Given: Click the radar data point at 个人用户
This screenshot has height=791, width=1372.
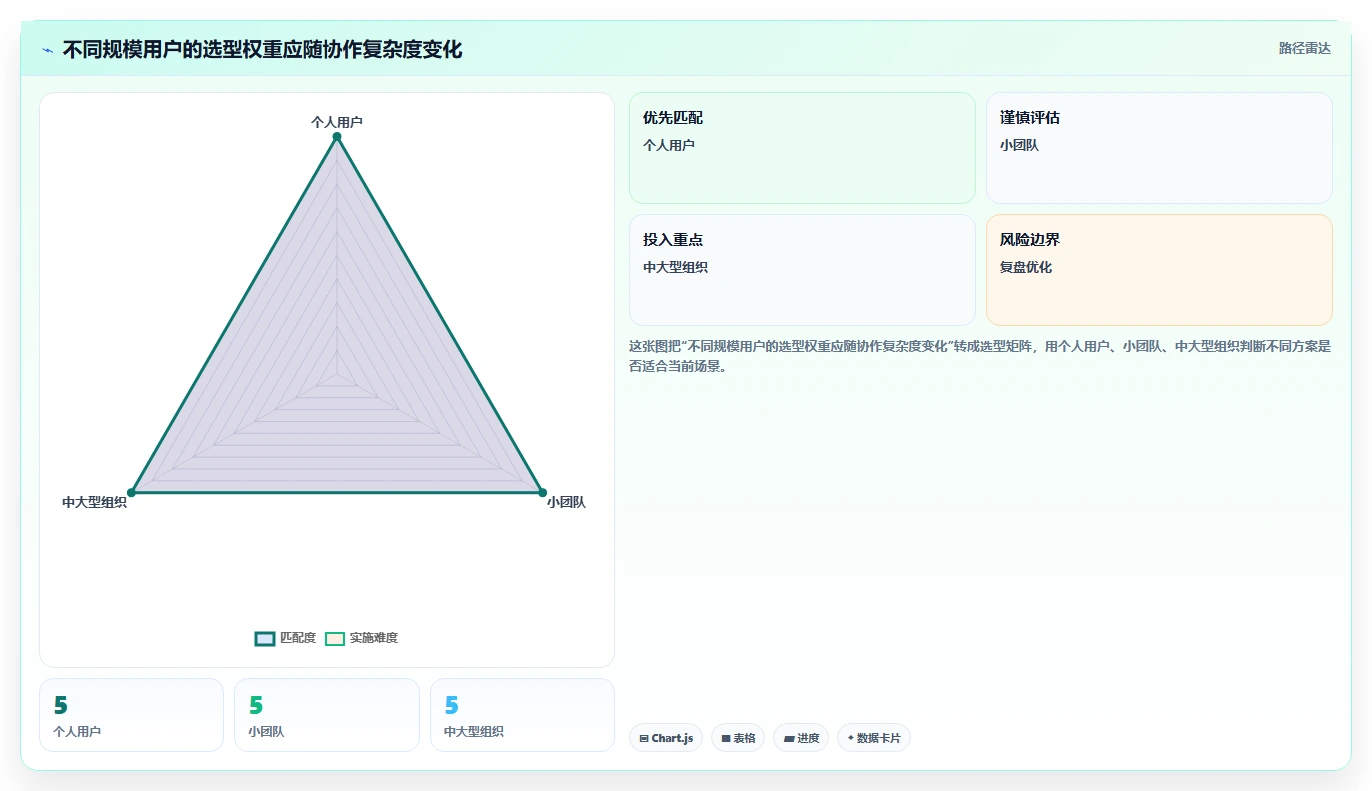Looking at the screenshot, I should [x=337, y=137].
